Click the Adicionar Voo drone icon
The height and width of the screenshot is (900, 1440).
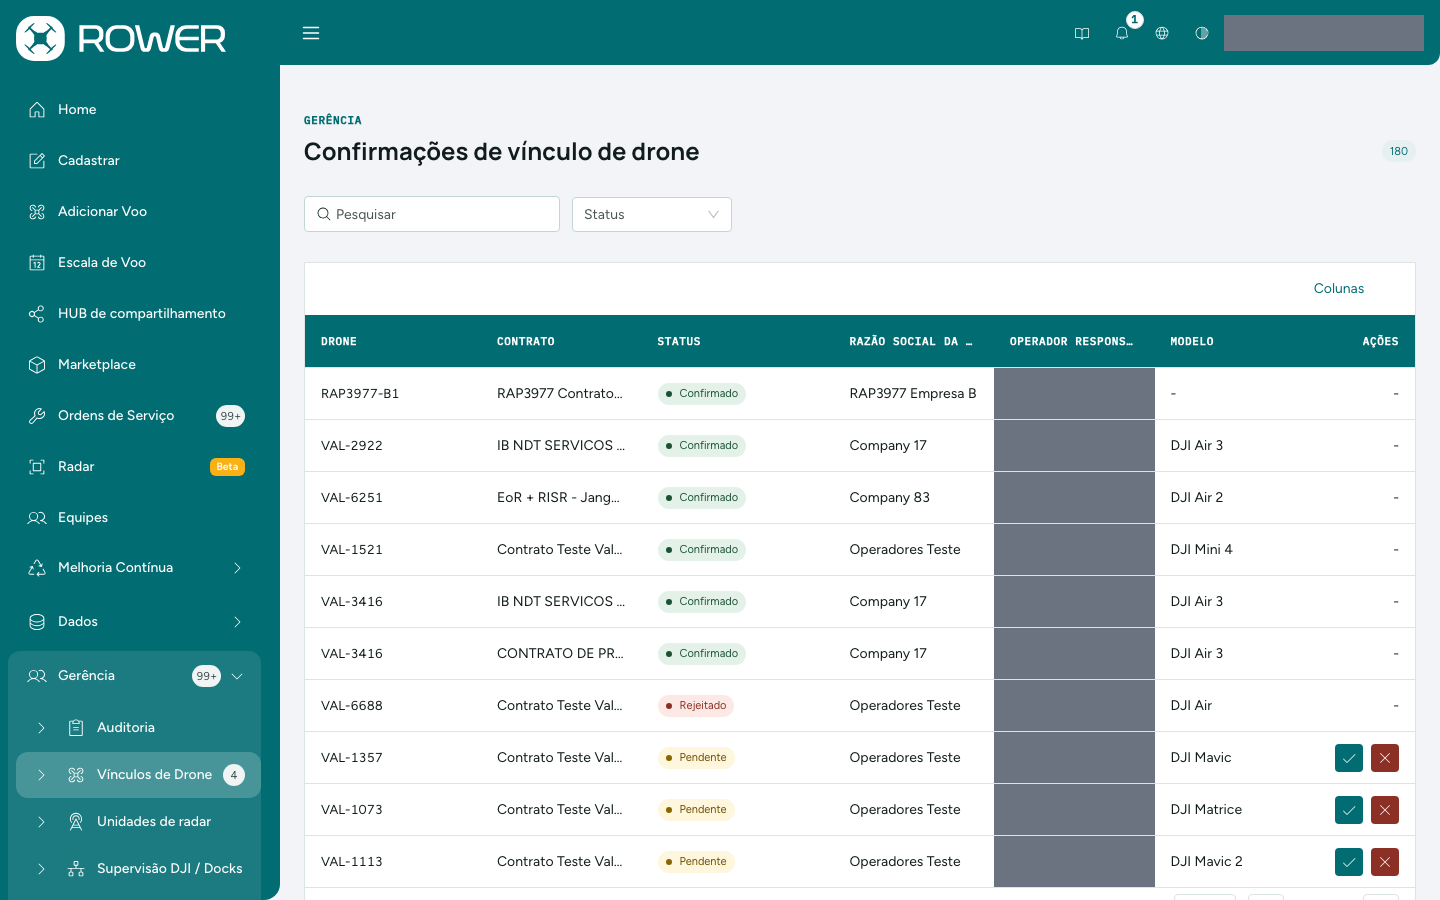tap(37, 211)
